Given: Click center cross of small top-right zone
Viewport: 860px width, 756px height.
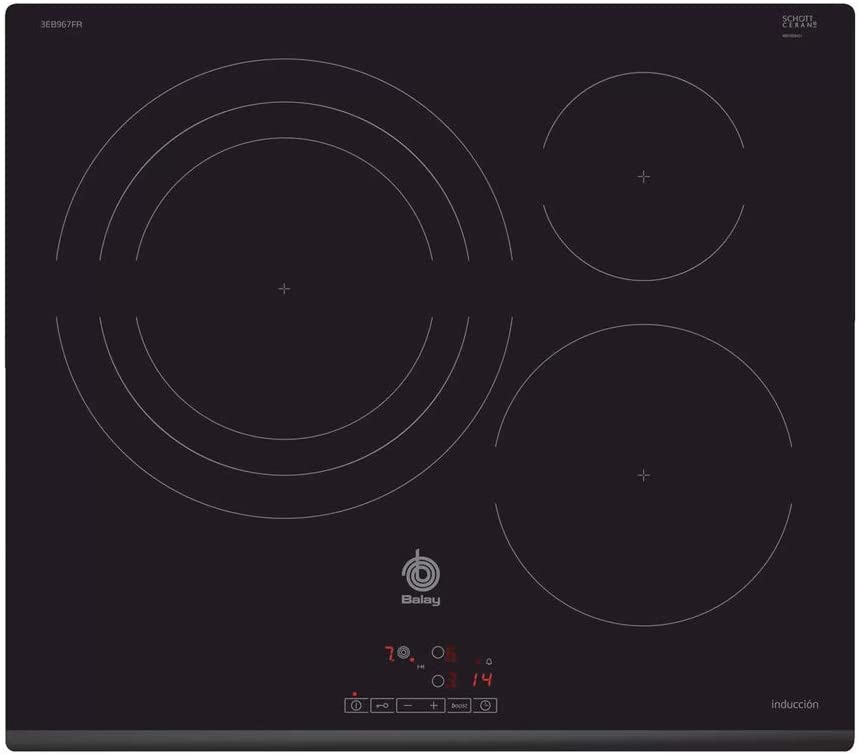Looking at the screenshot, I should click(644, 177).
